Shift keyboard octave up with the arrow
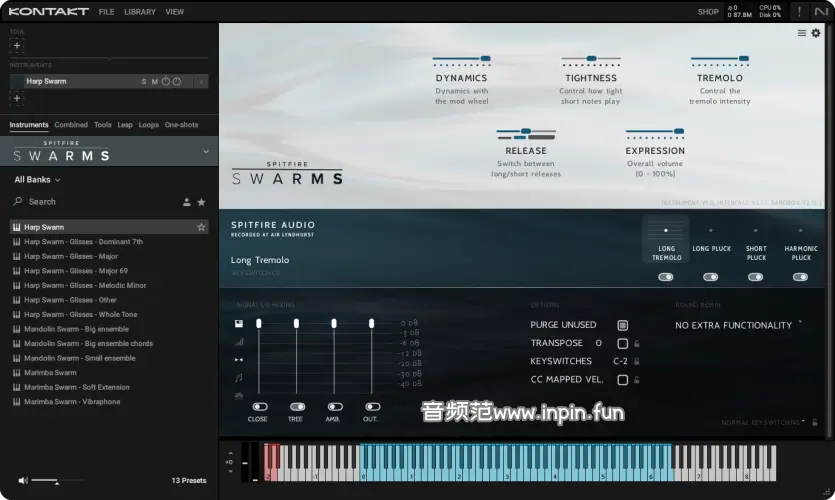The image size is (835, 500). (230, 453)
